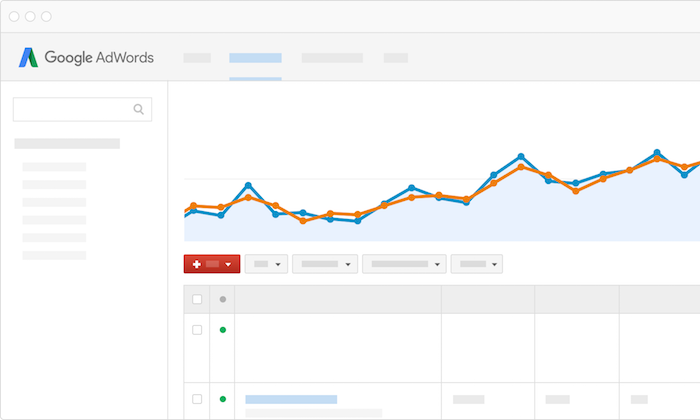Toggle the select-all checkbox in table header
Image resolution: width=700 pixels, height=420 pixels.
click(197, 299)
